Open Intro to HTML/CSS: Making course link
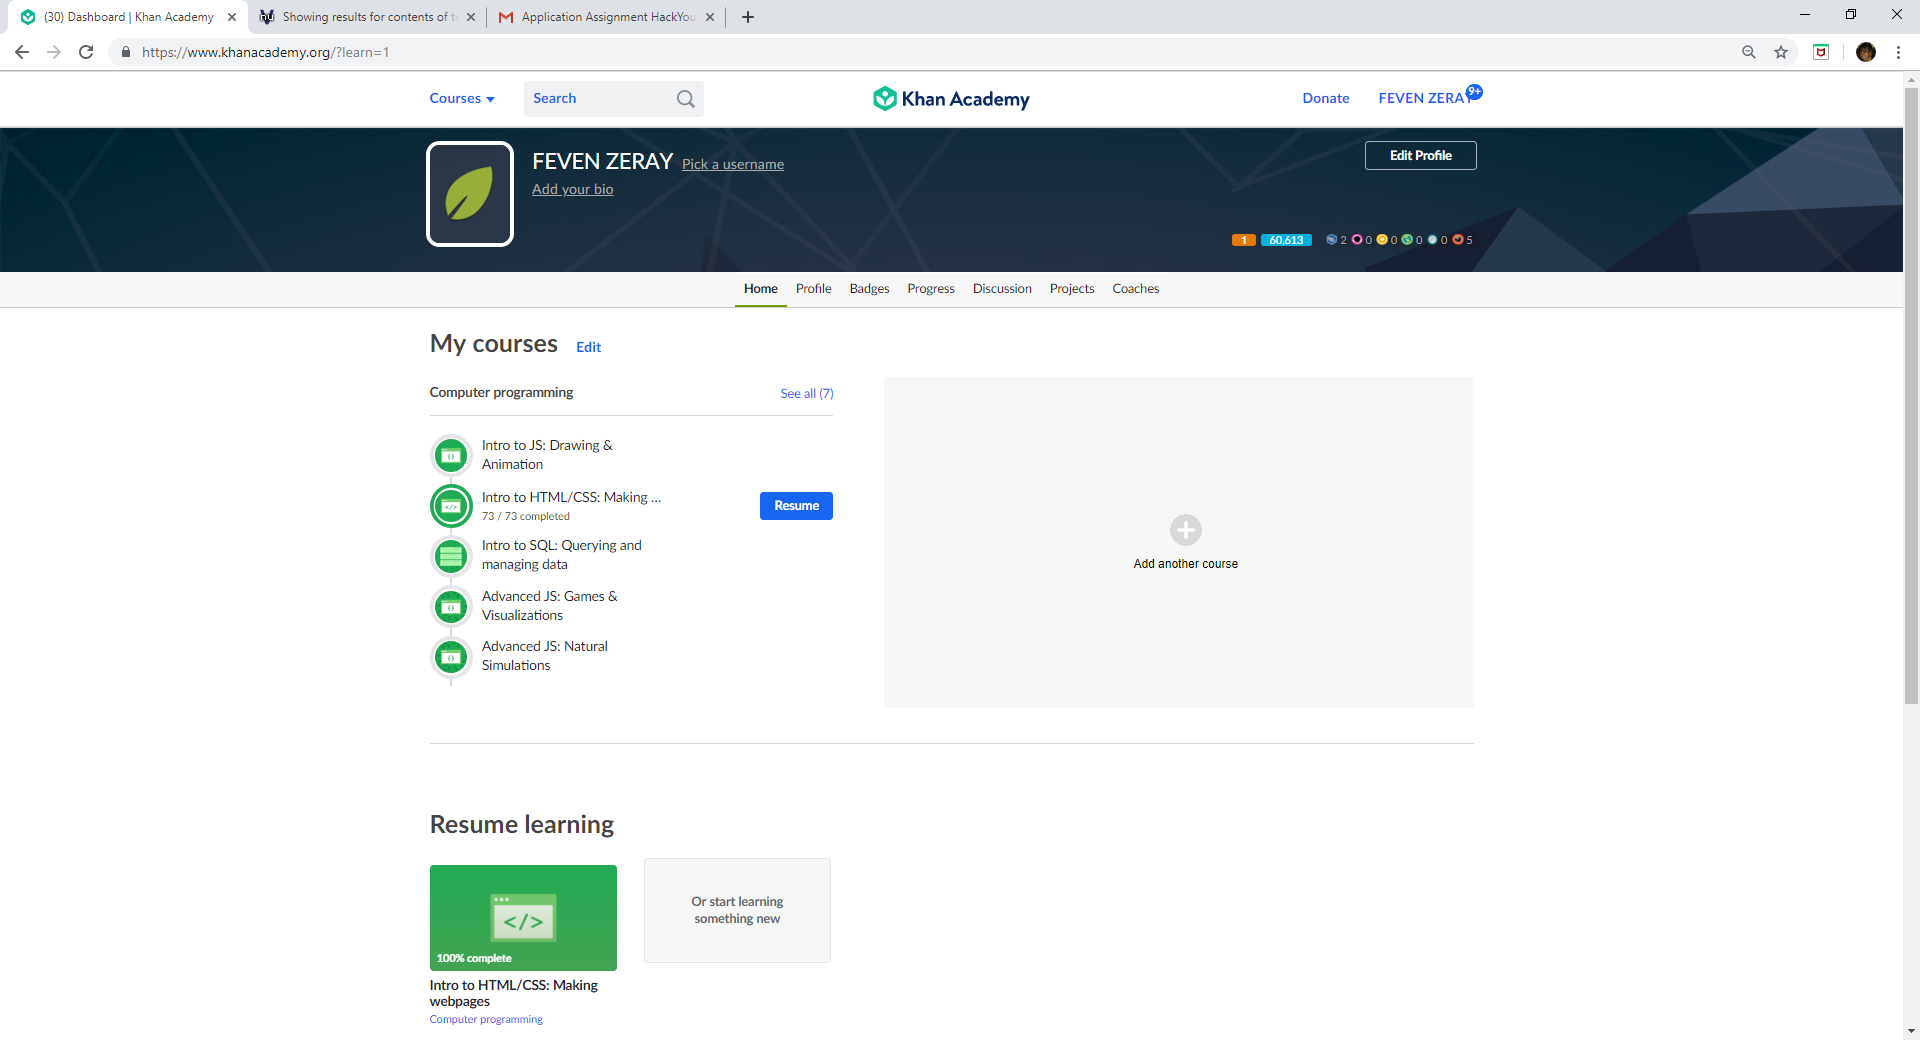 [571, 497]
